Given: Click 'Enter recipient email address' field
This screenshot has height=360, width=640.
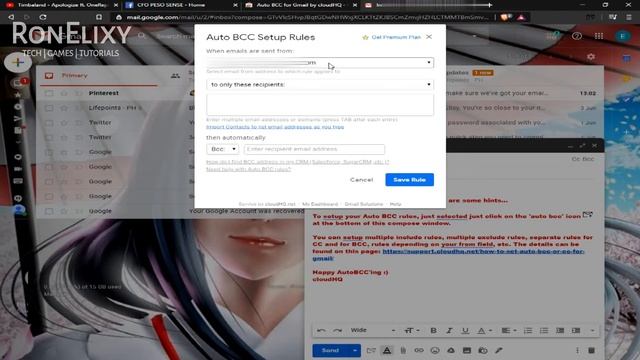Looking at the screenshot, I should [314, 149].
